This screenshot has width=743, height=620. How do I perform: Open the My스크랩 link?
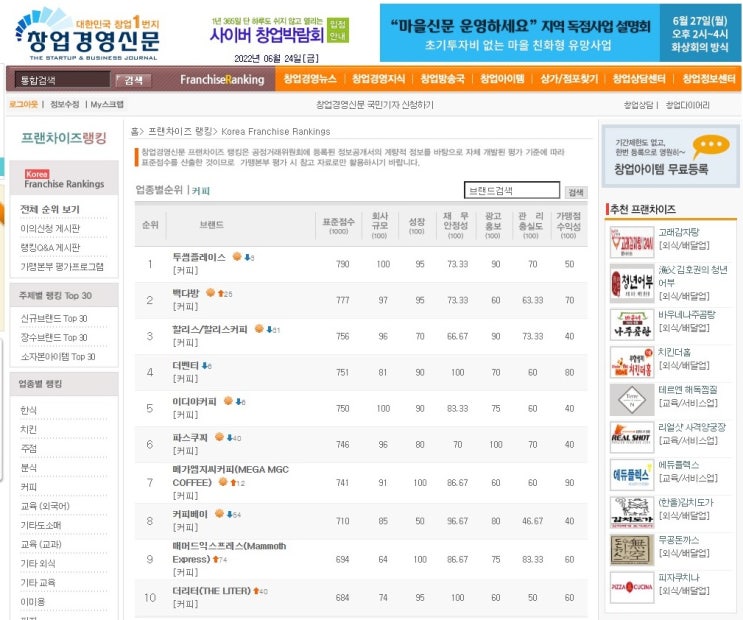107,104
